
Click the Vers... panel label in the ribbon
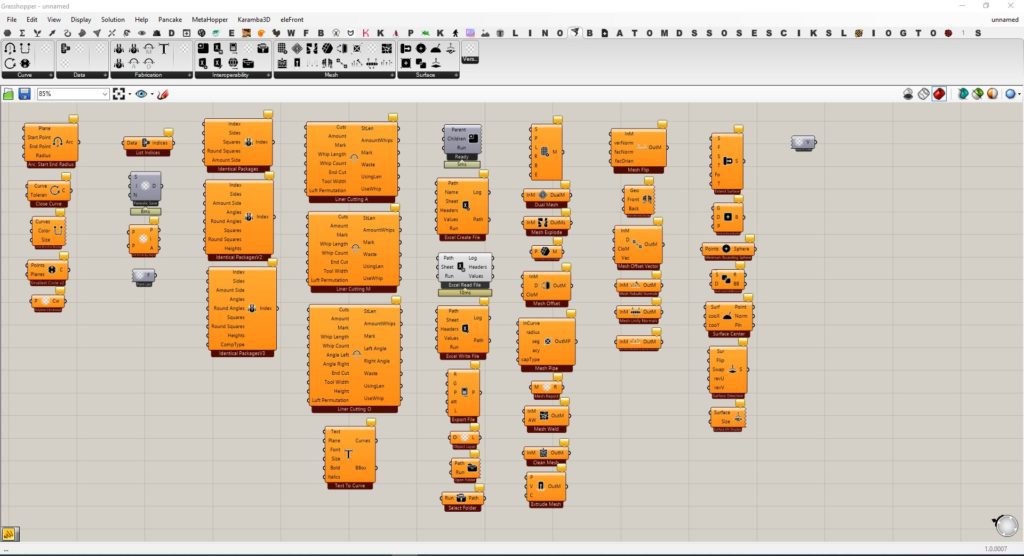tap(470, 59)
